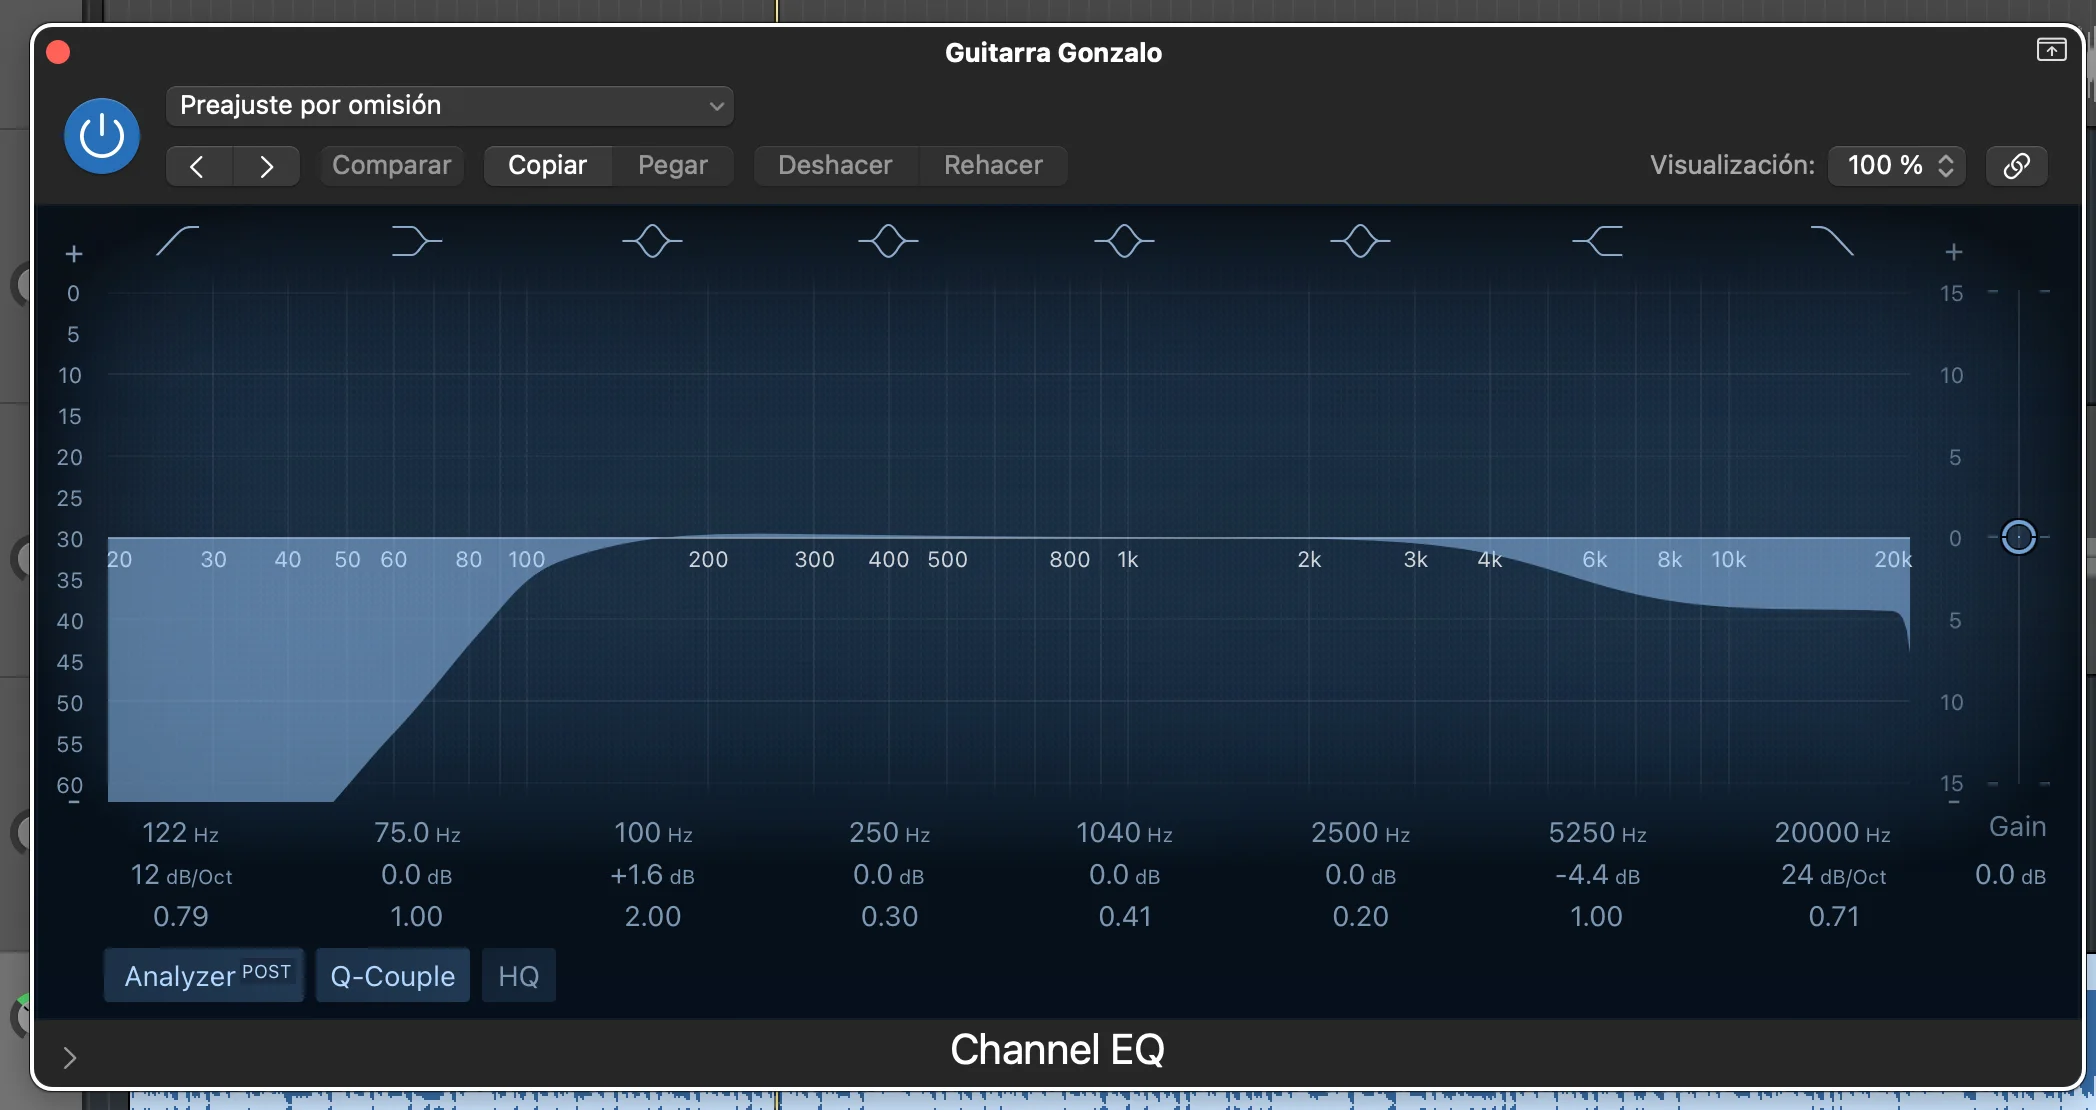This screenshot has height=1110, width=2096.
Task: Expand the disclosure arrow at bottom left
Action: (69, 1057)
